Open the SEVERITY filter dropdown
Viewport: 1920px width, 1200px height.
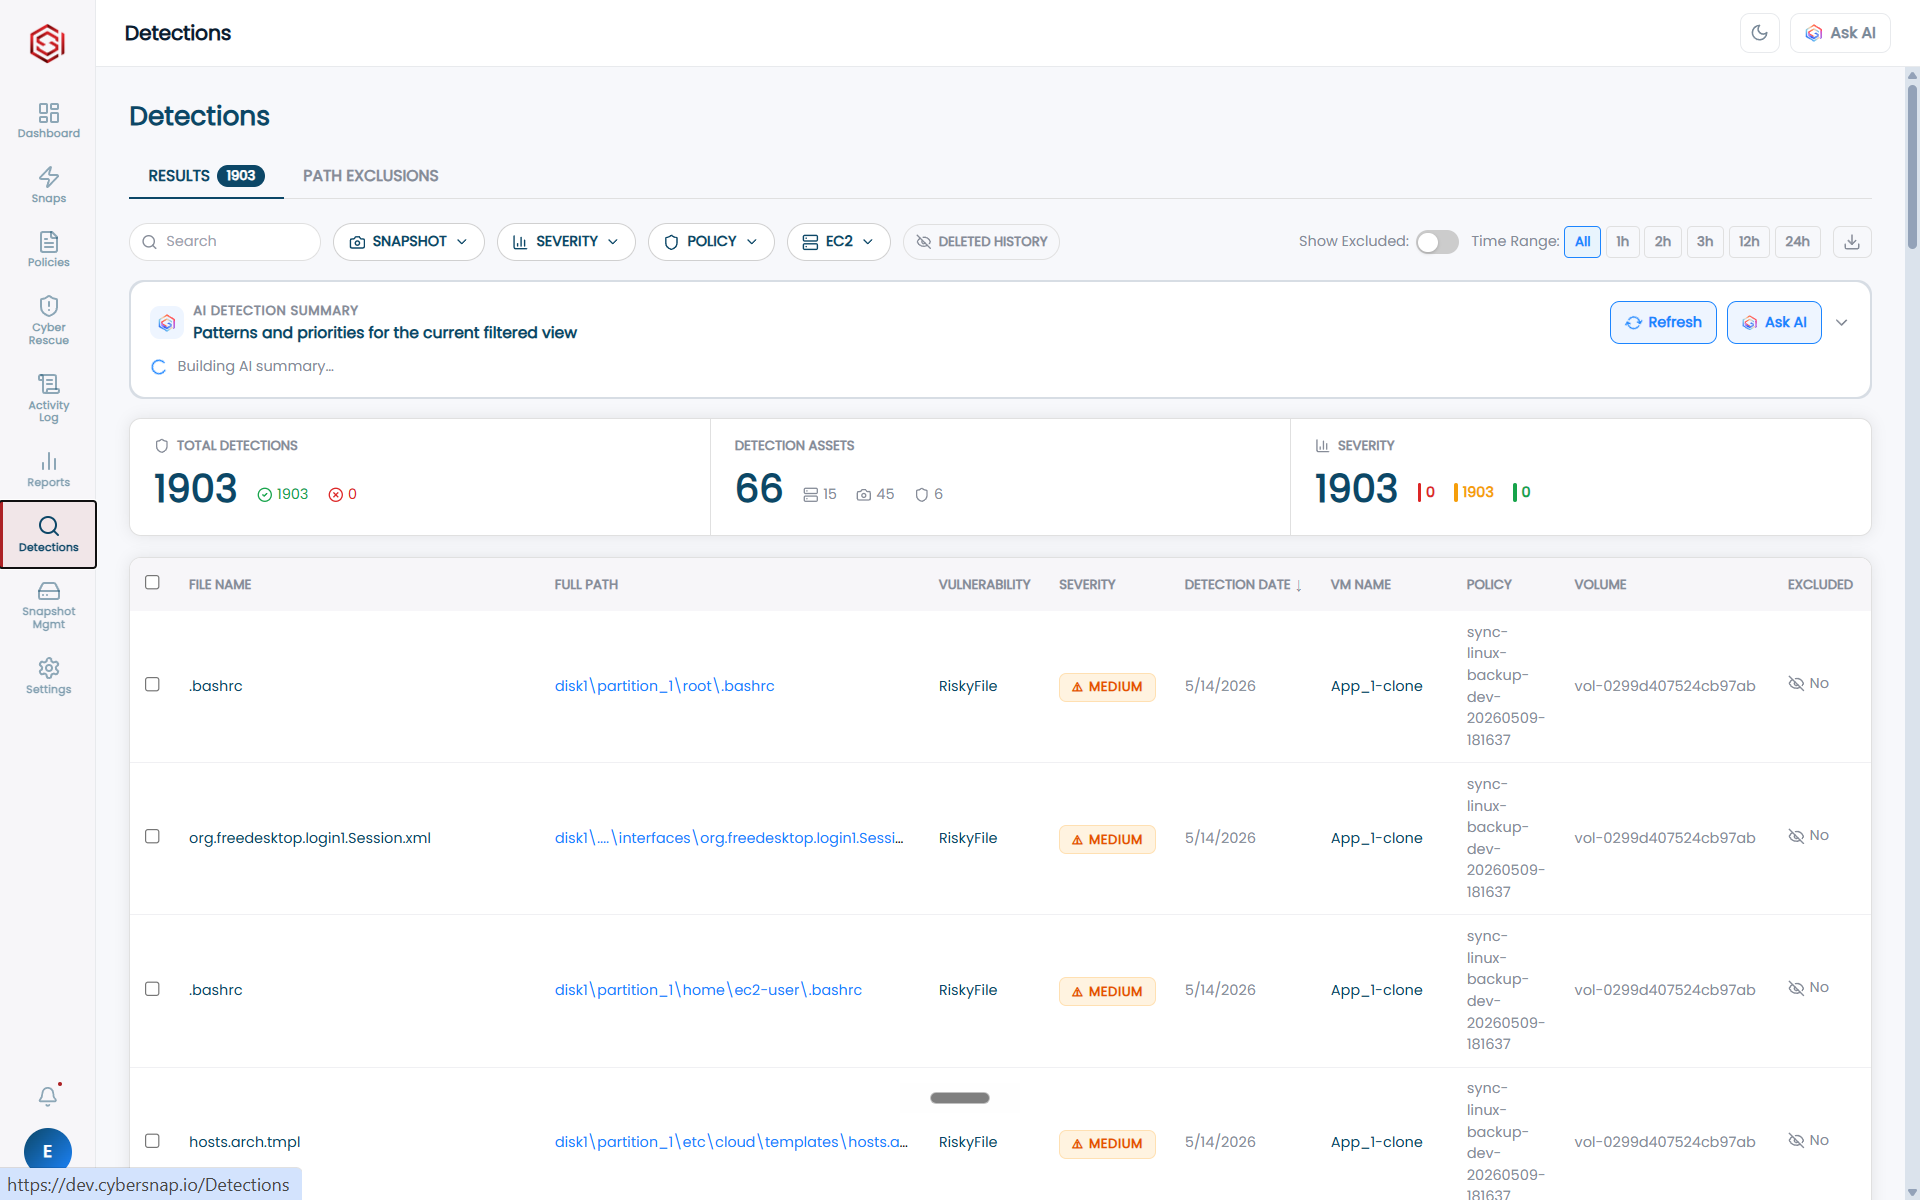point(566,242)
